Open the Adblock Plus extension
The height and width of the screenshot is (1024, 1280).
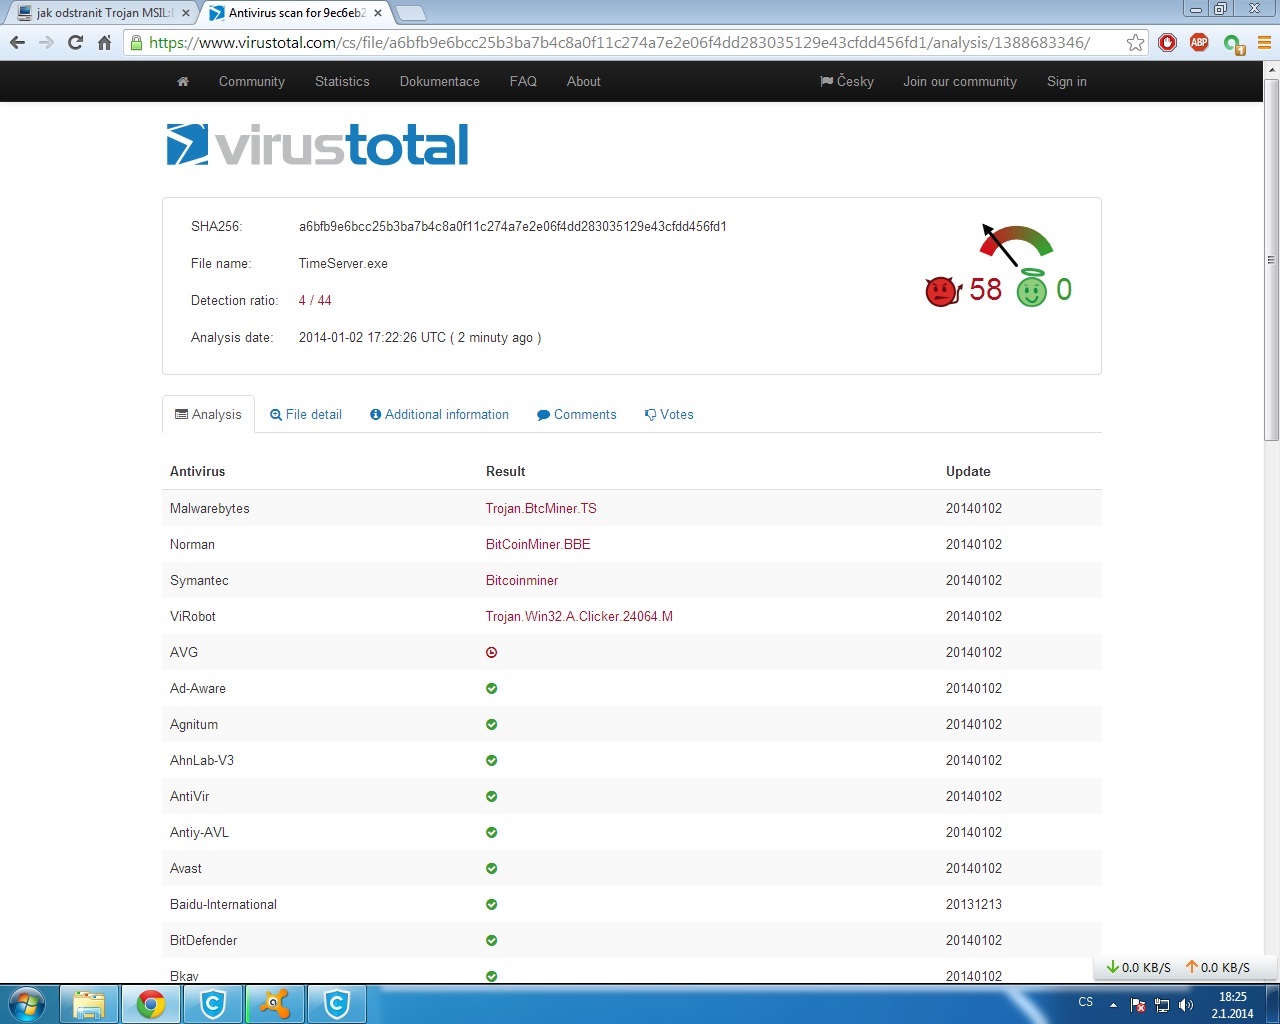pyautogui.click(x=1199, y=42)
